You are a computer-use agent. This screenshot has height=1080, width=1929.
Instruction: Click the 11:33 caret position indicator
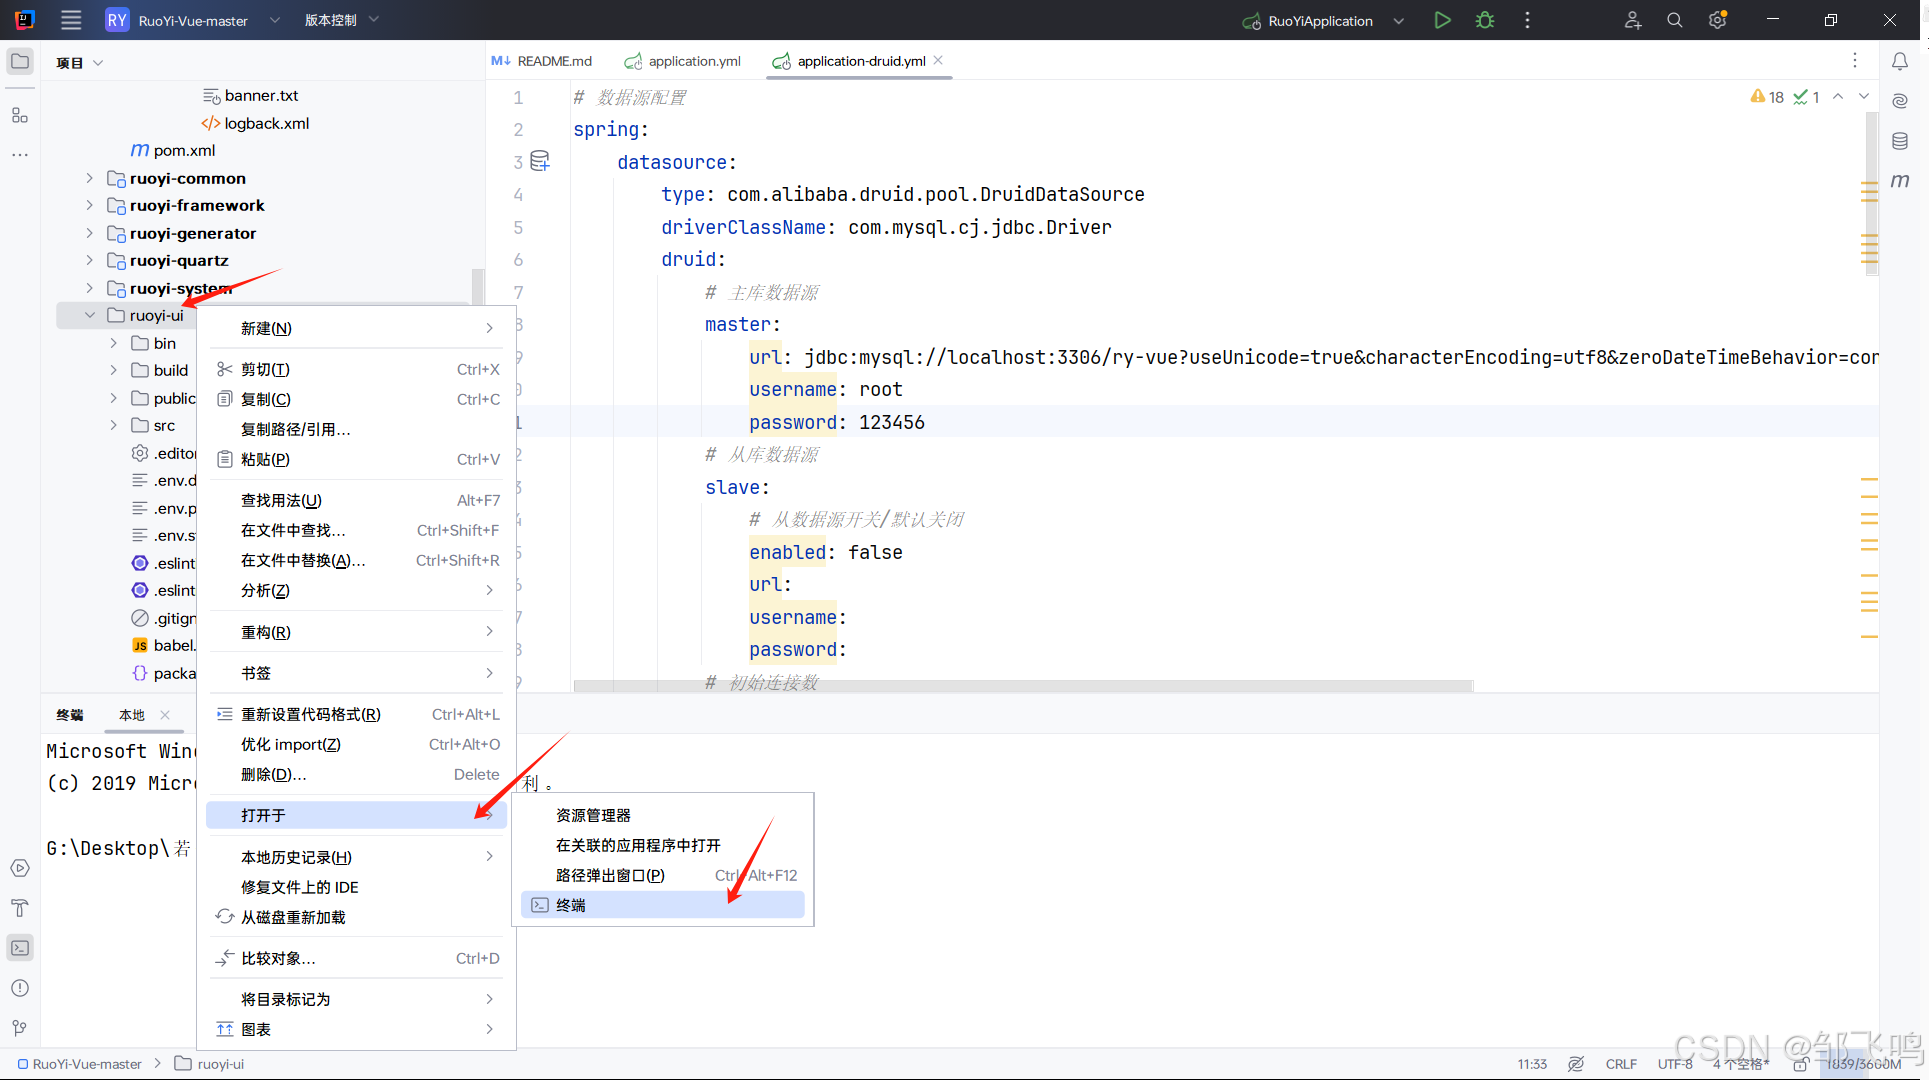[x=1532, y=1064]
